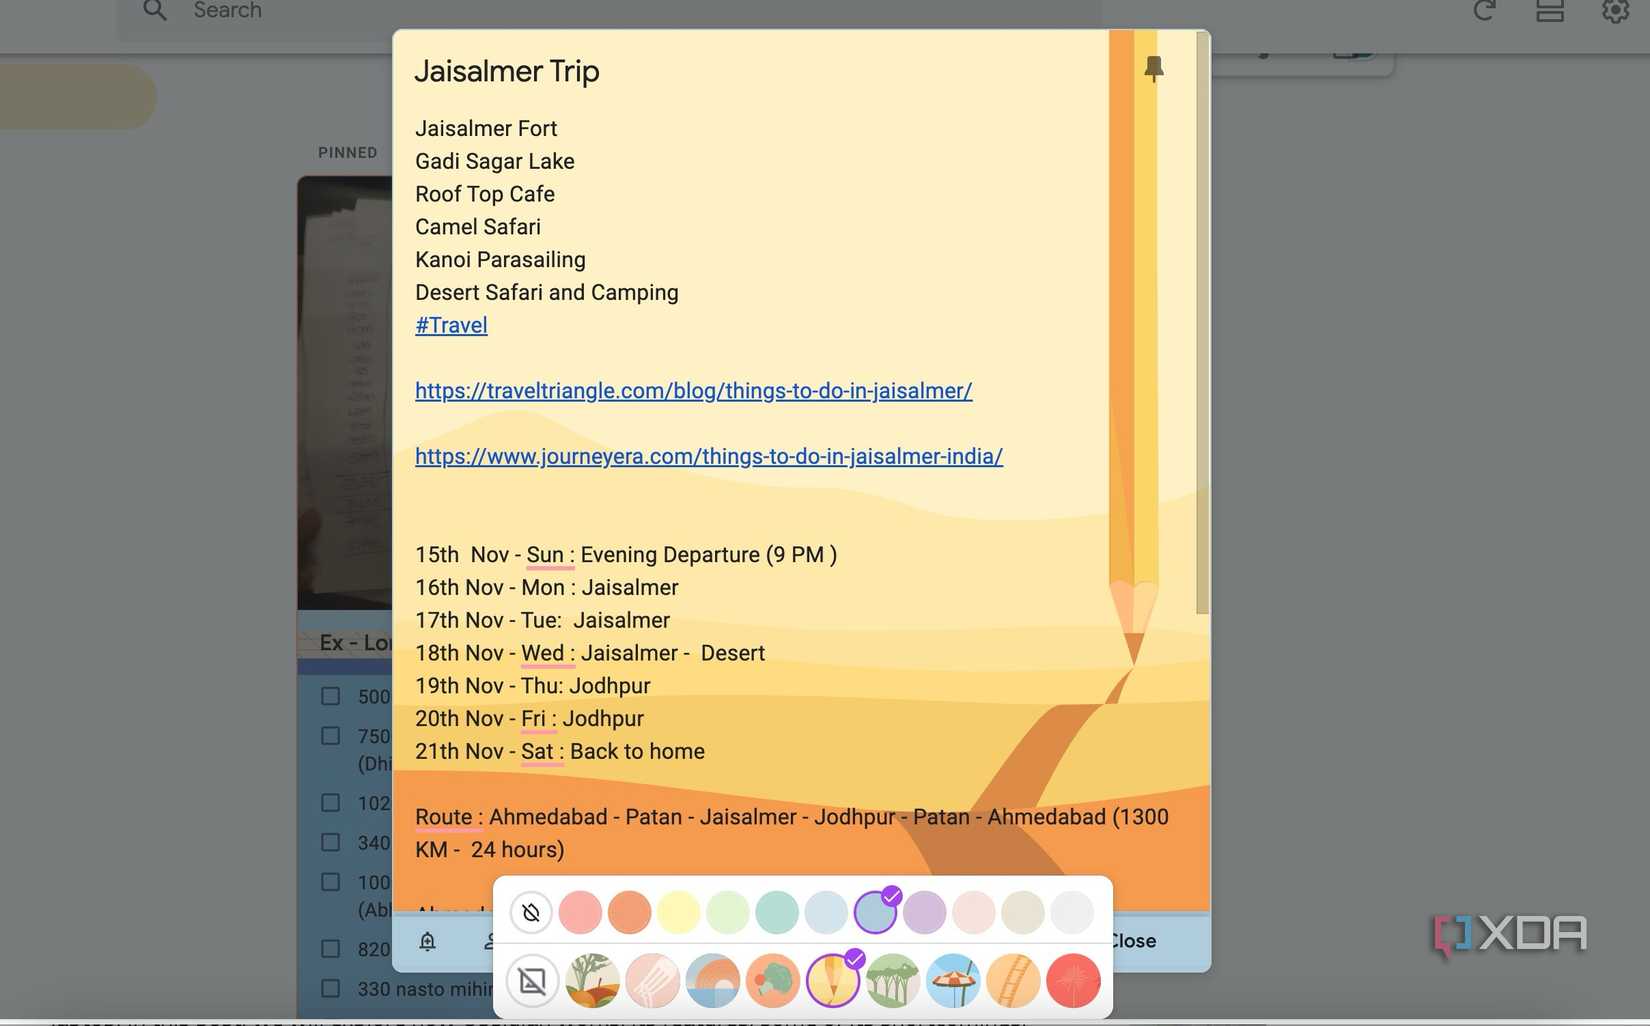Open the traveltriangle.com Jaisalmer link

pyautogui.click(x=693, y=391)
